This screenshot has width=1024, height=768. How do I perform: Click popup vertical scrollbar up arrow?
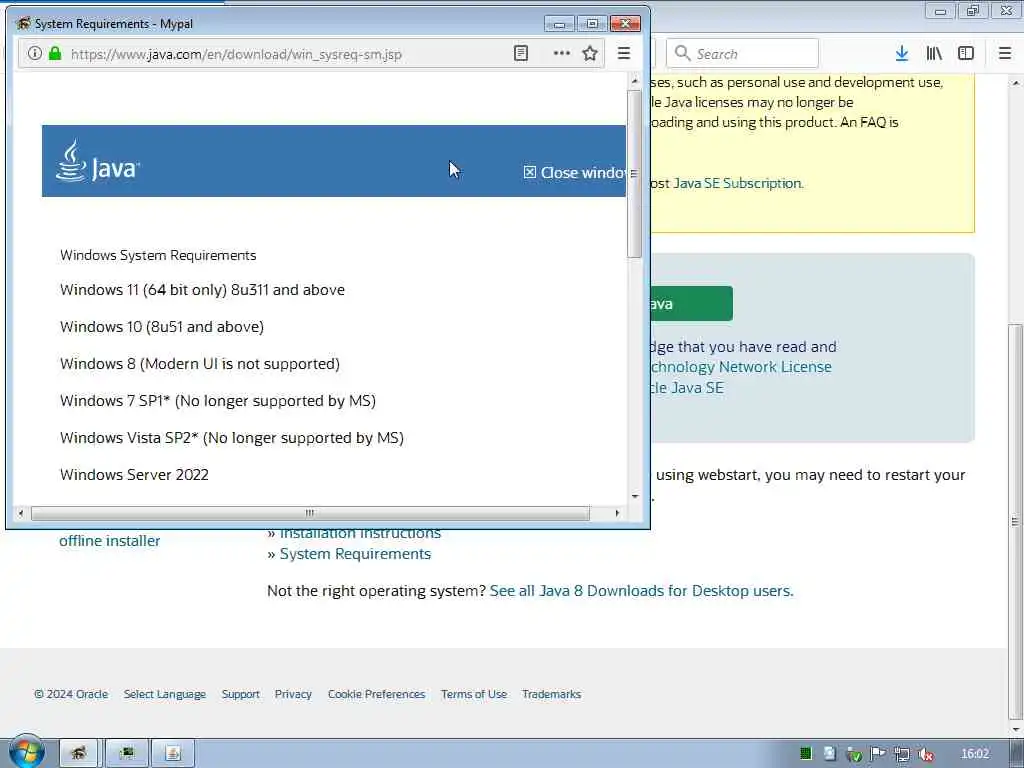(x=635, y=81)
